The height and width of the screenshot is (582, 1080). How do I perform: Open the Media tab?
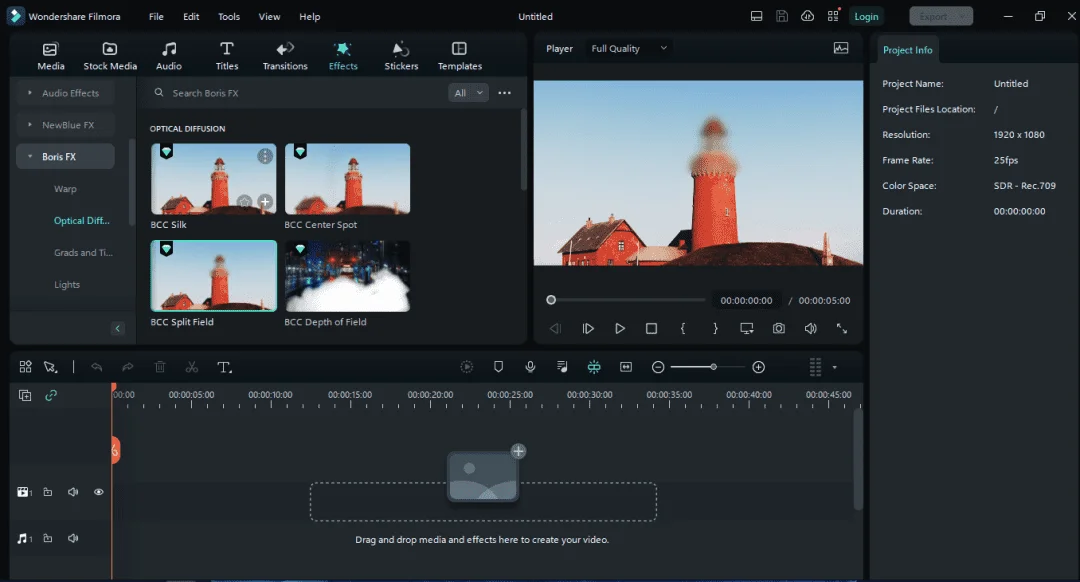[50, 56]
